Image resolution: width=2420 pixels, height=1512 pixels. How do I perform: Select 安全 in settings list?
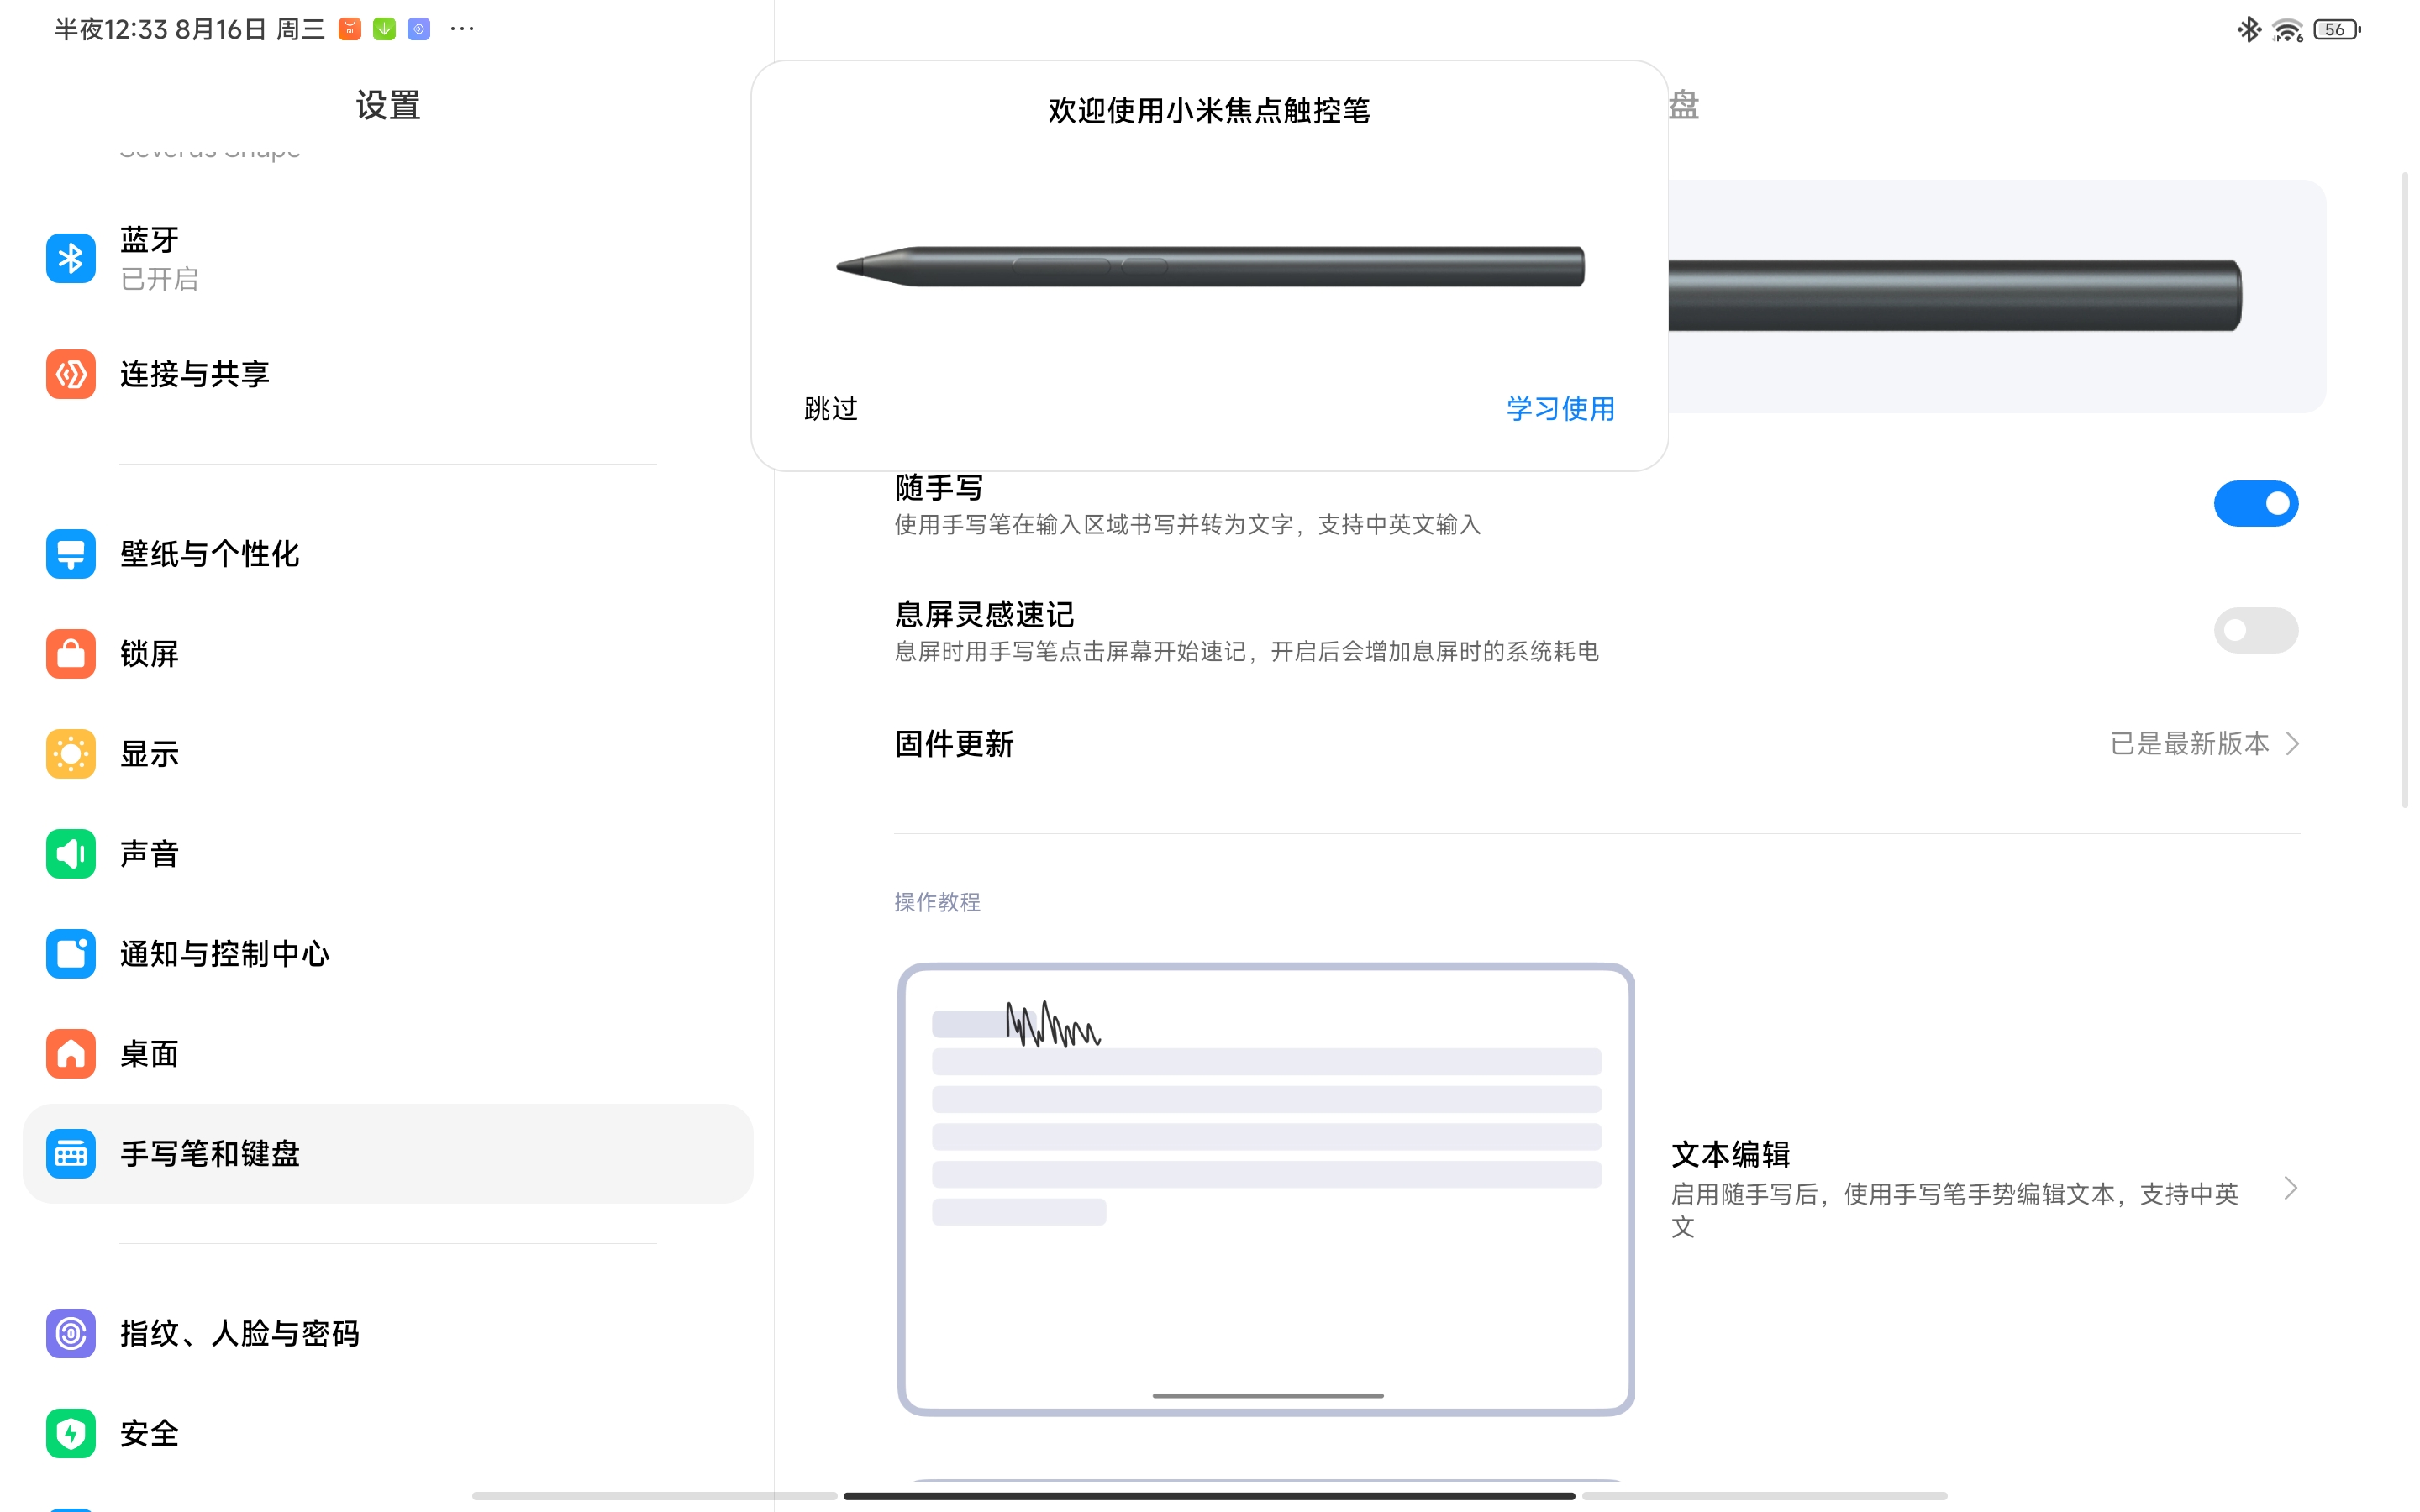point(387,1433)
